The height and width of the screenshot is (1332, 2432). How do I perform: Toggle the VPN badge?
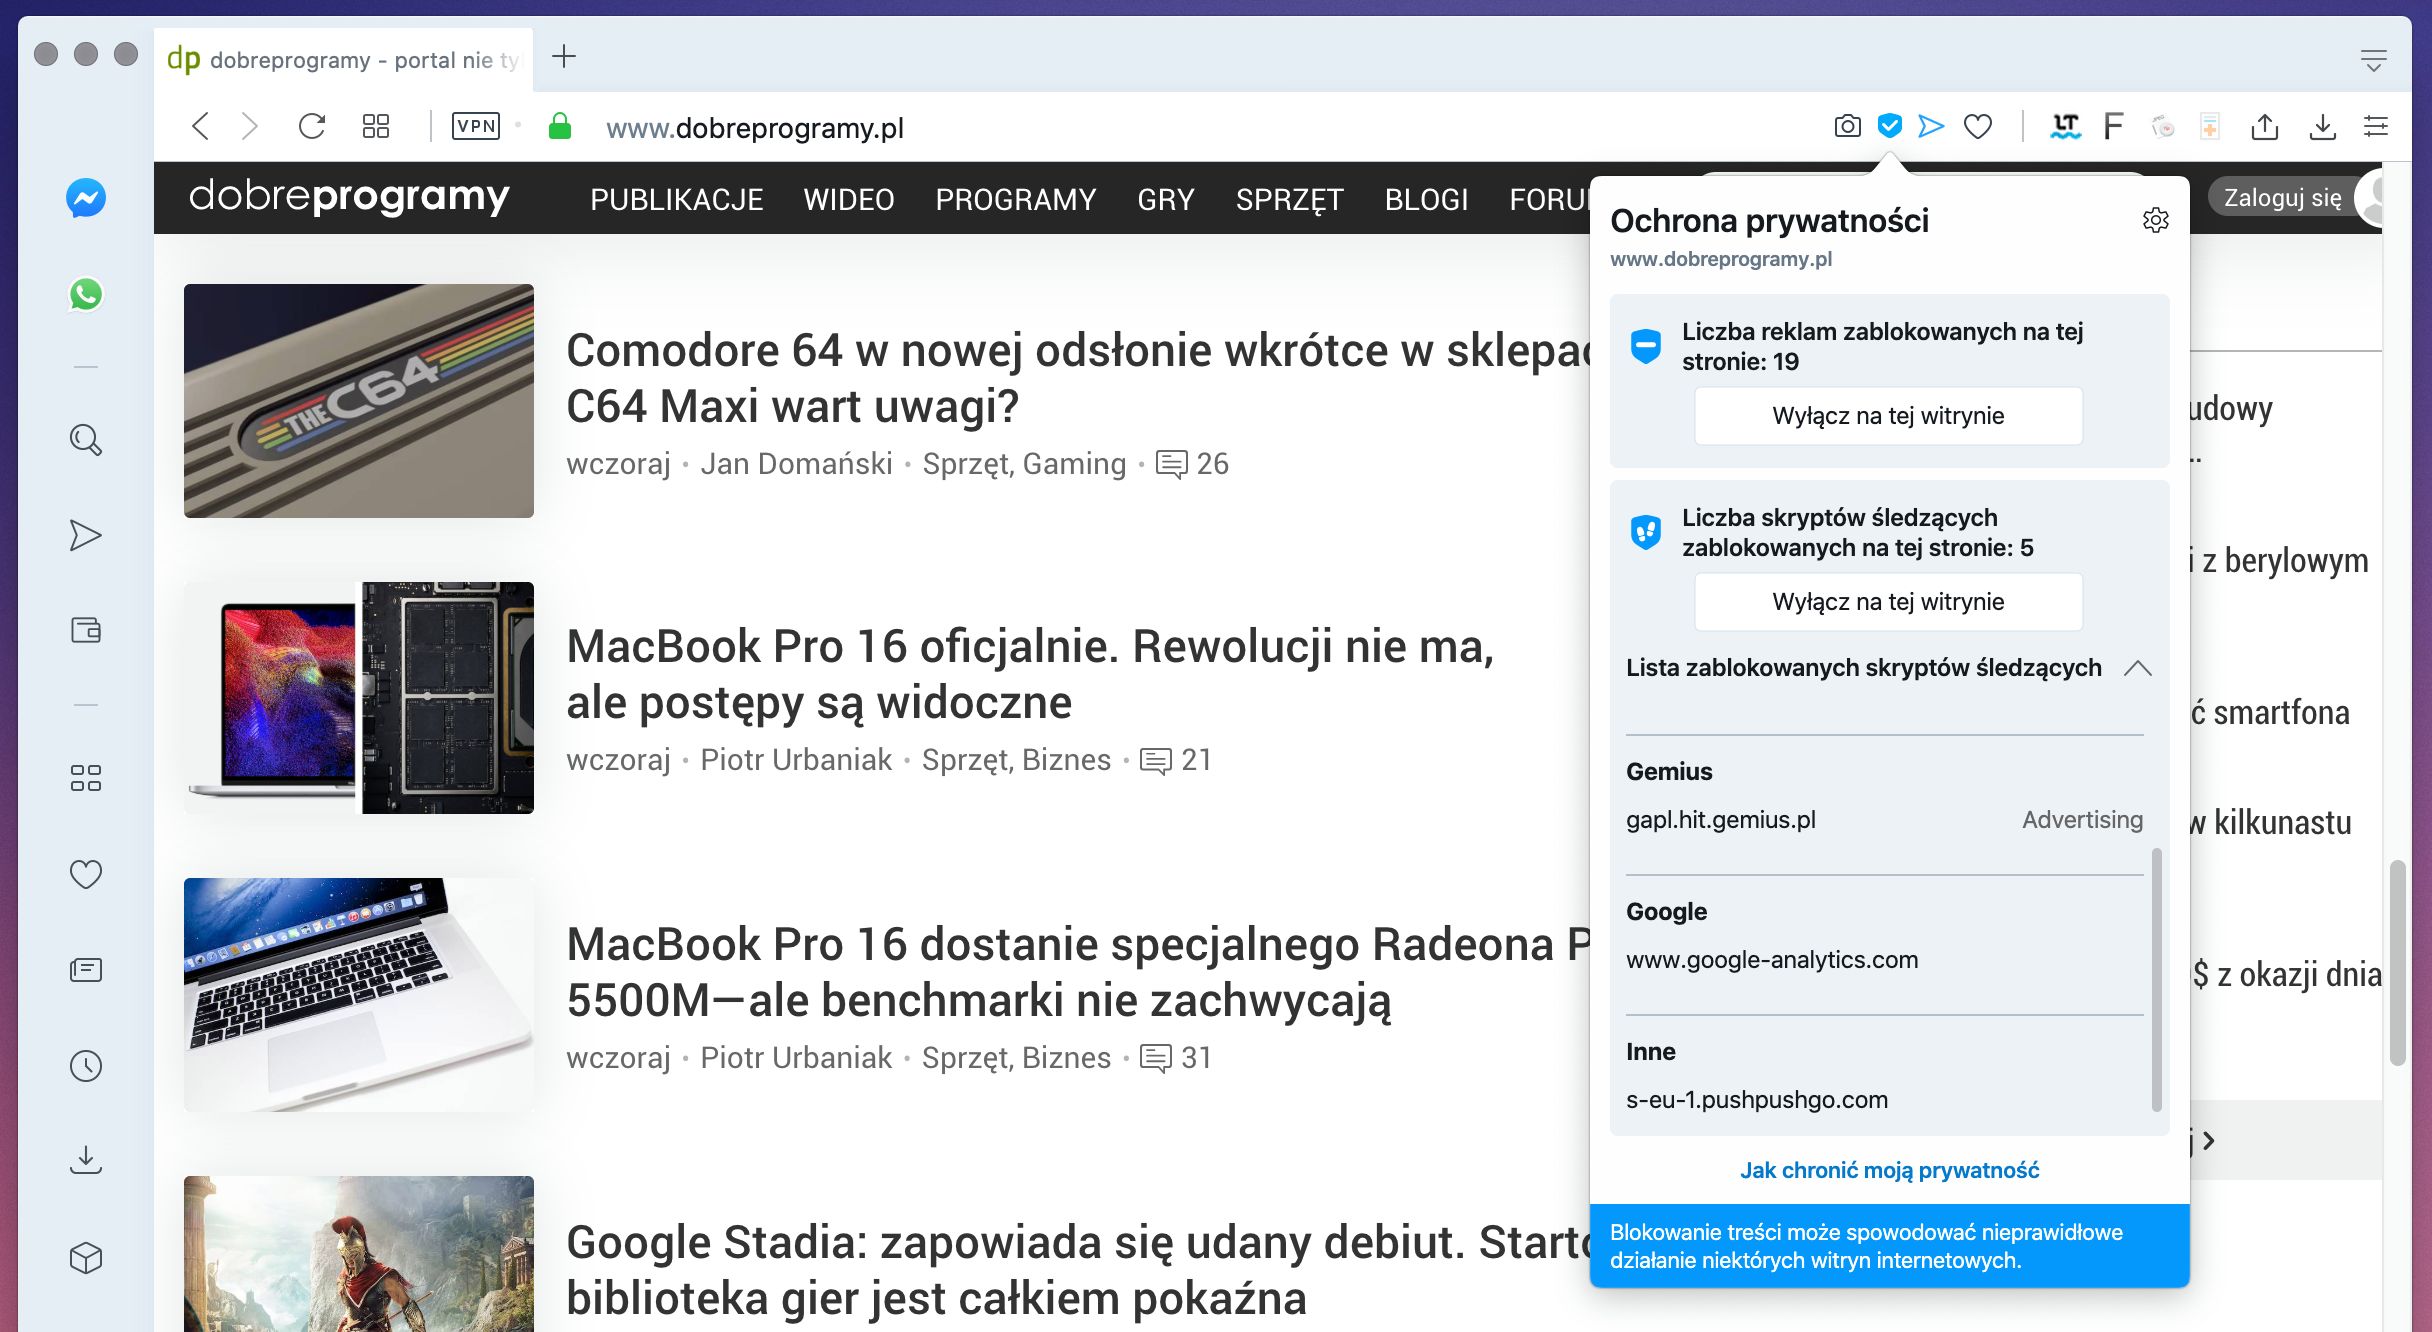click(x=476, y=126)
